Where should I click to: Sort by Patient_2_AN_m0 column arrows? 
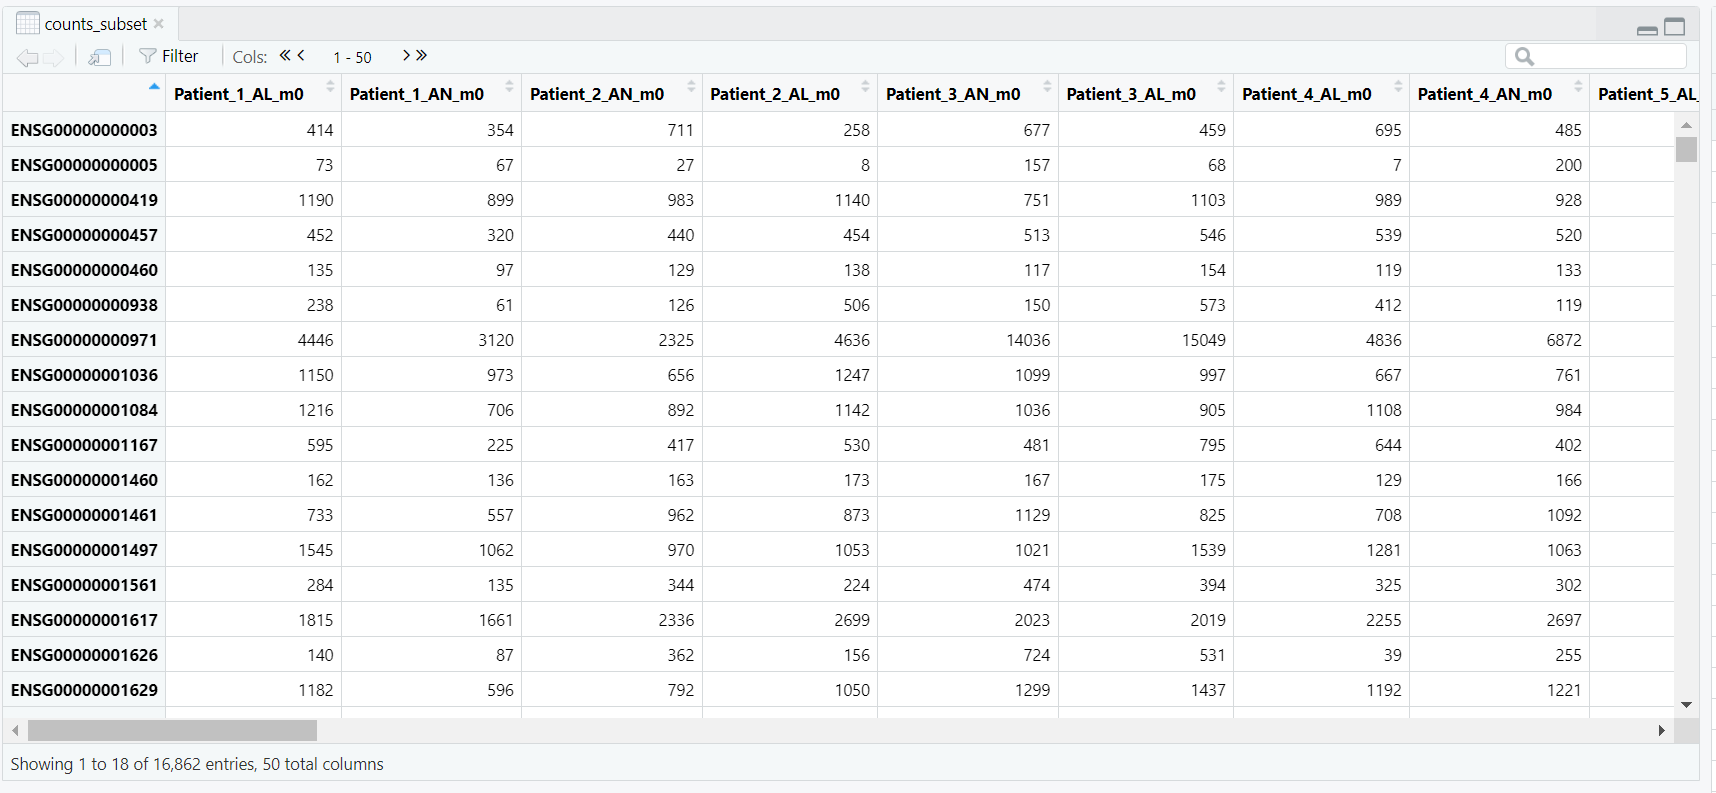[x=690, y=87]
